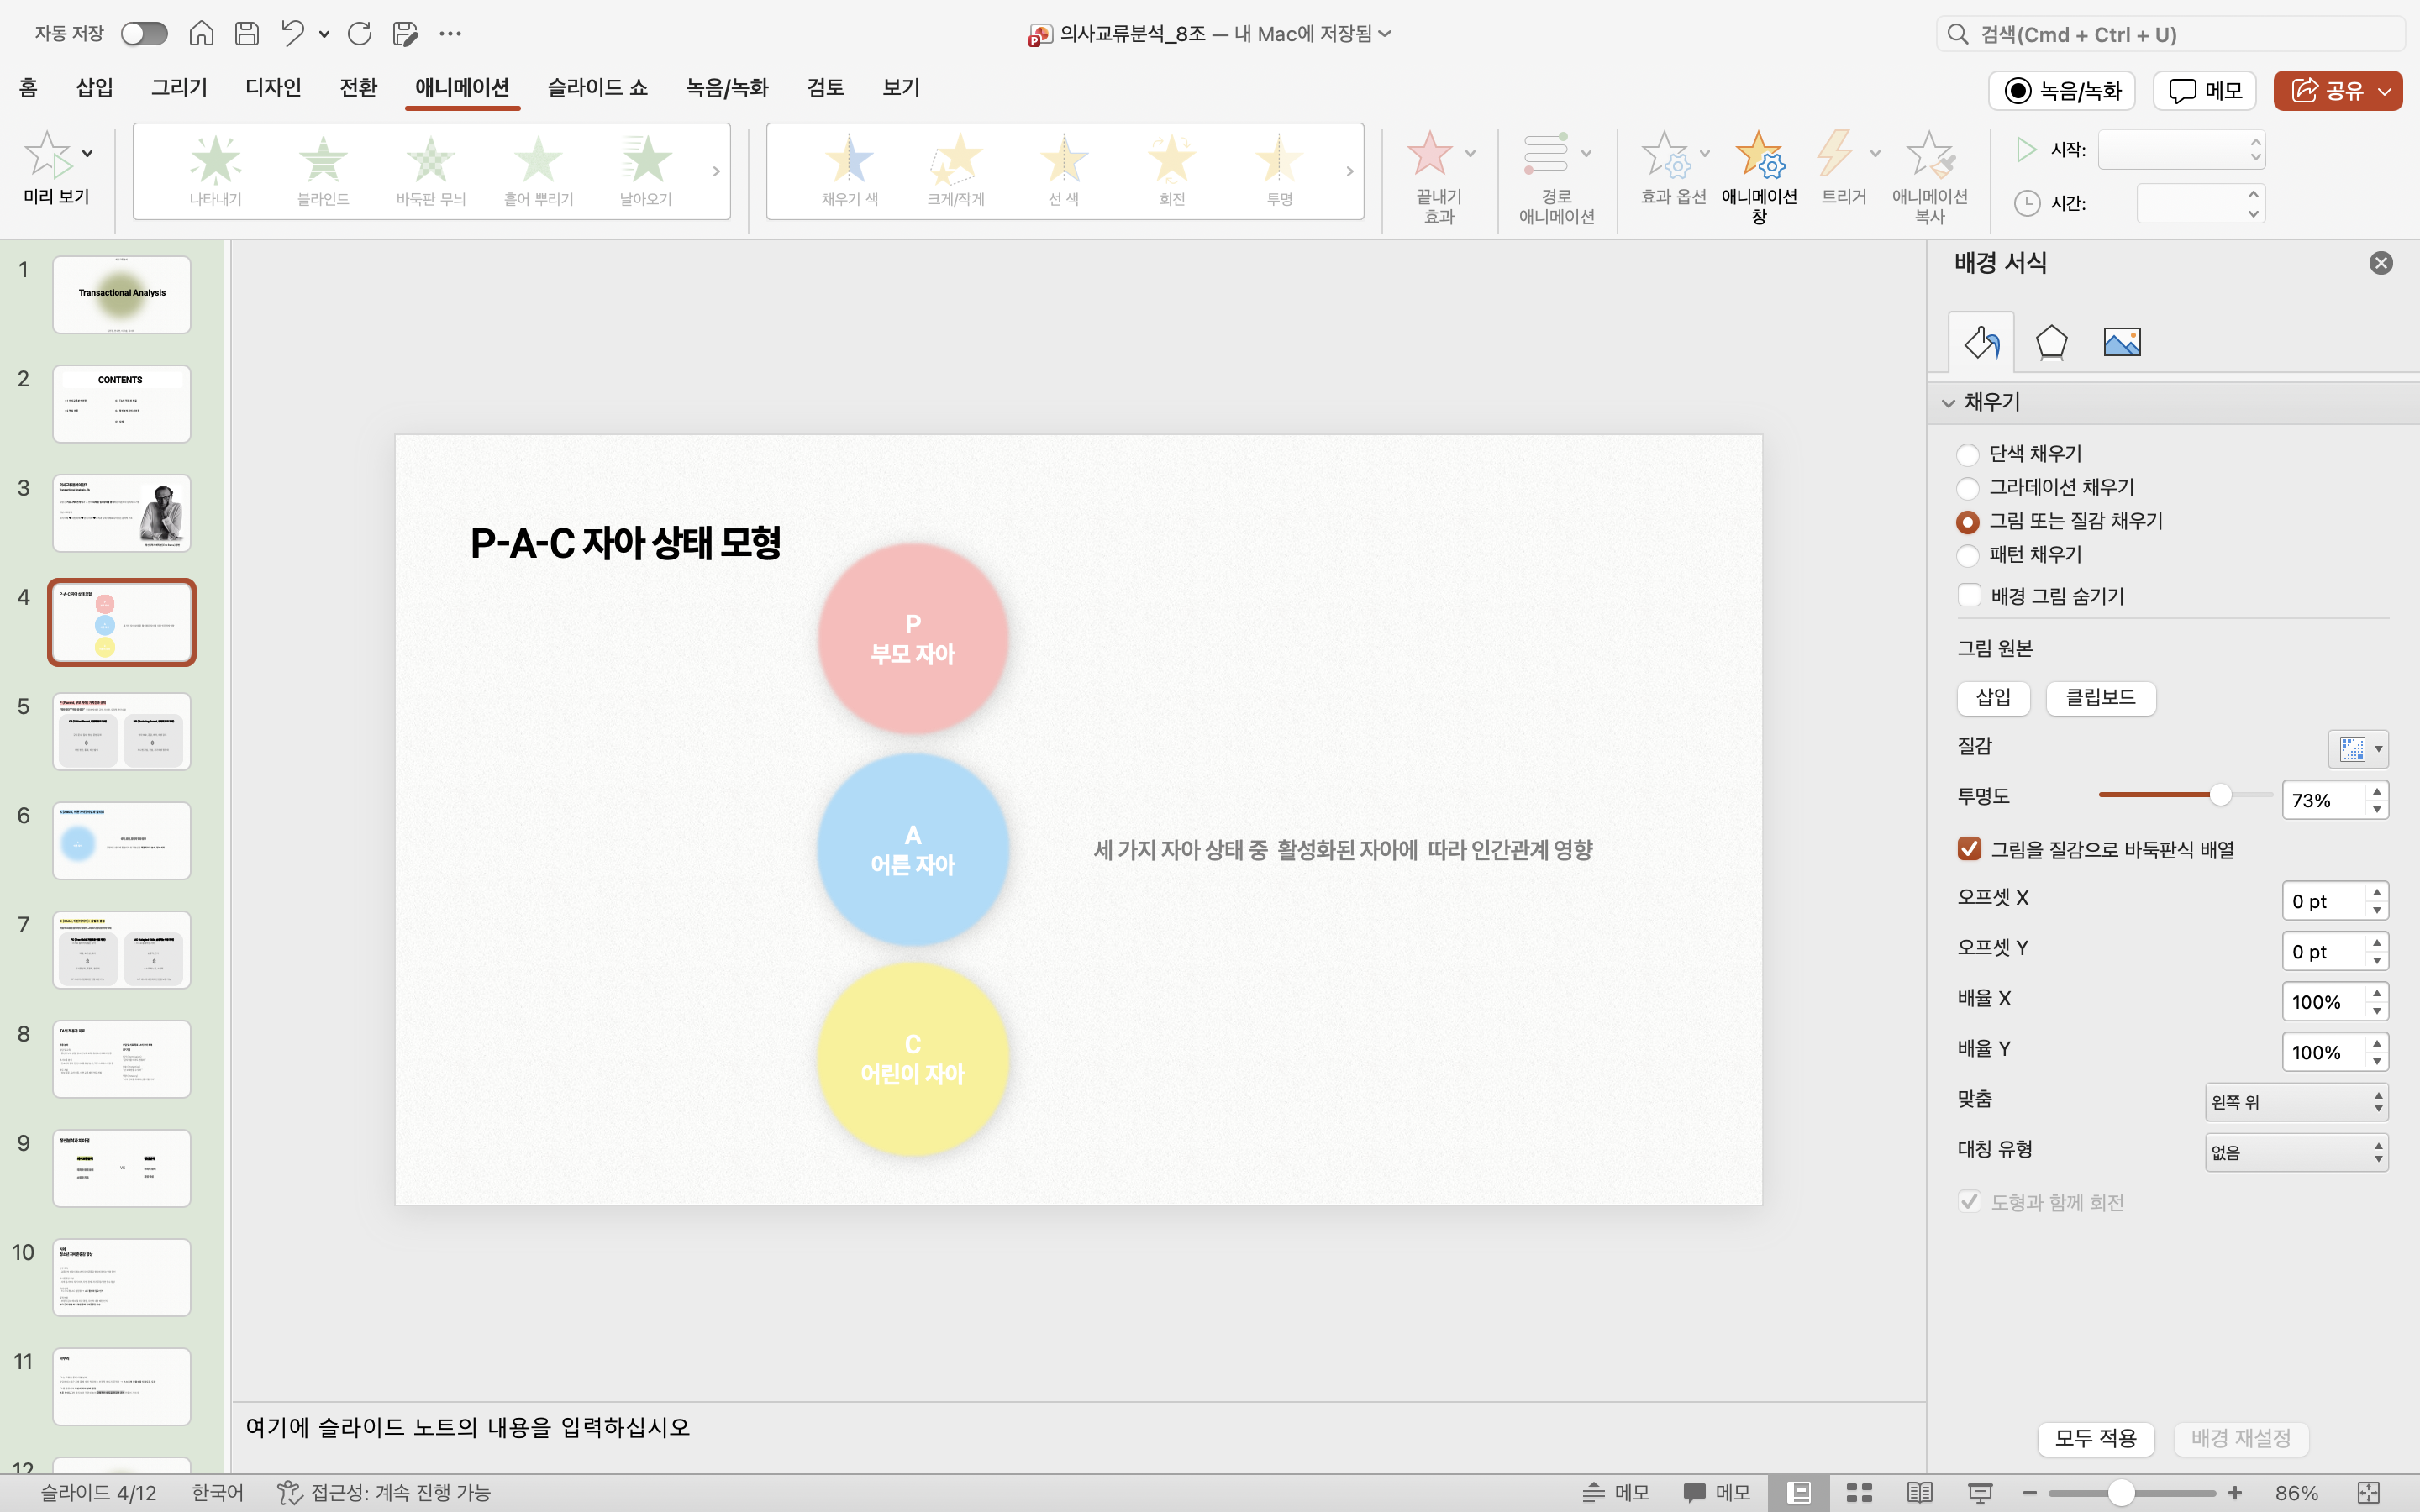Viewport: 2420px width, 1512px height.
Task: Switch to the 슬라이드 쇼 tab
Action: pyautogui.click(x=597, y=88)
